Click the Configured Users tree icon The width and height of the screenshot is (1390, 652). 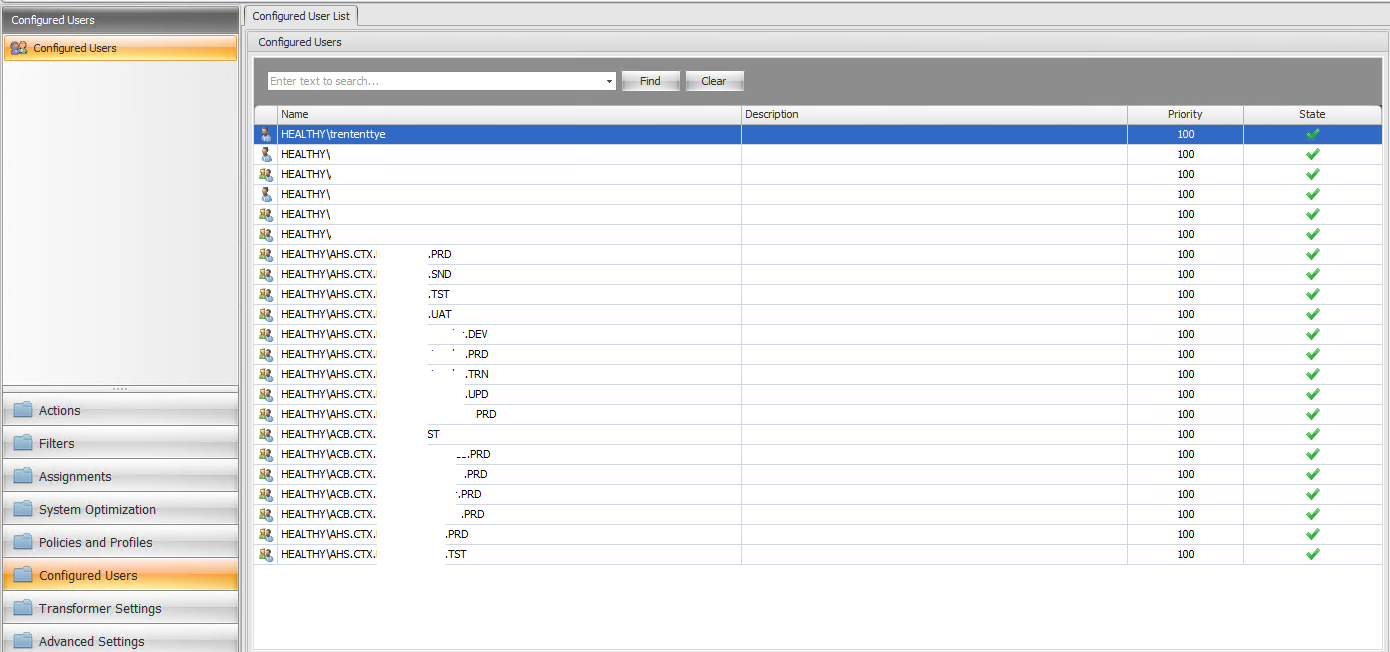click(18, 48)
